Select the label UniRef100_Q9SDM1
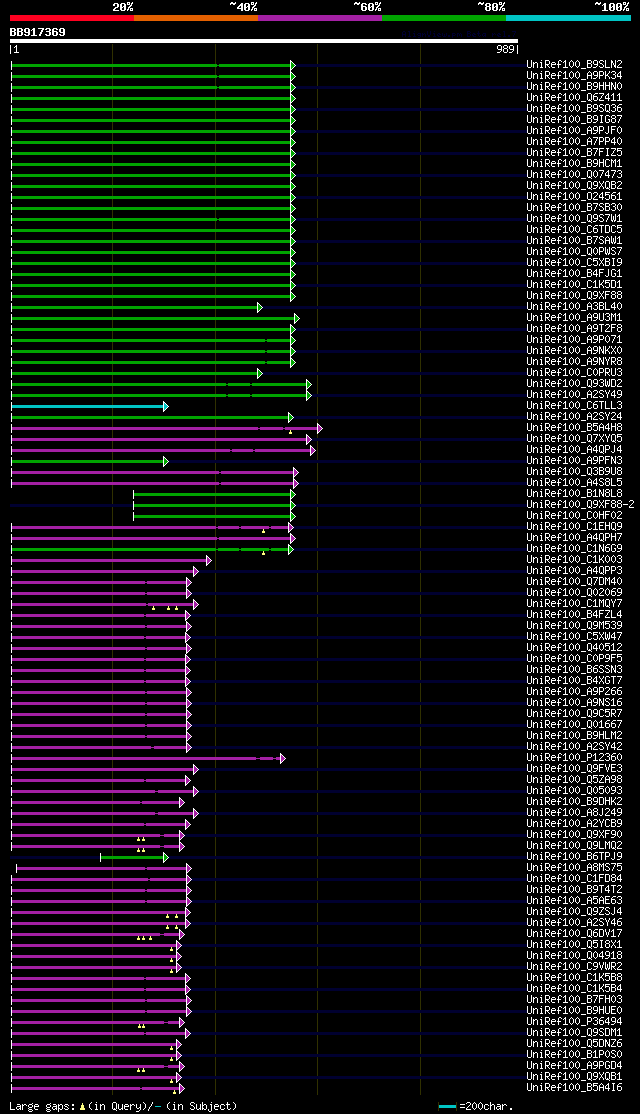Viewport: 640px width, 1114px height. [x=575, y=1033]
